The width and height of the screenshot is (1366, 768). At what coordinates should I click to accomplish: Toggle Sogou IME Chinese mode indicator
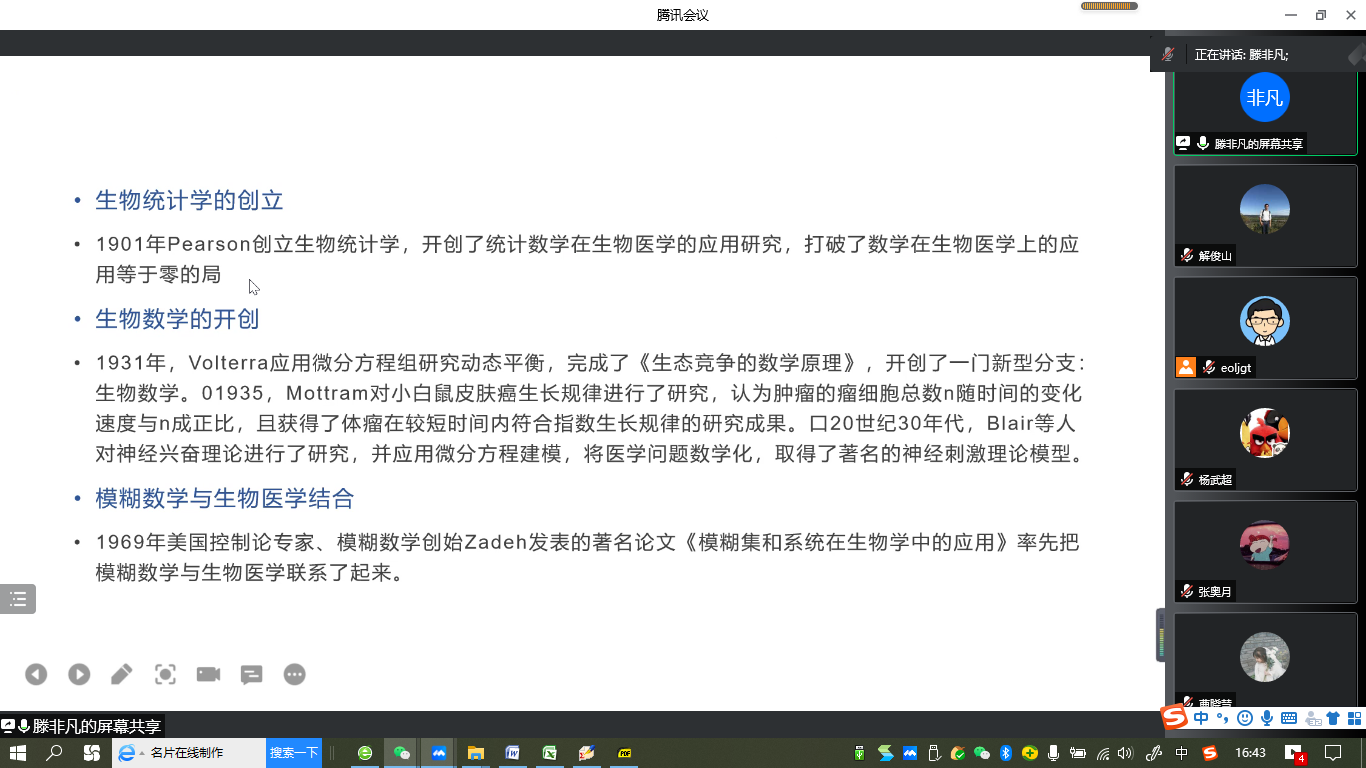click(1201, 718)
